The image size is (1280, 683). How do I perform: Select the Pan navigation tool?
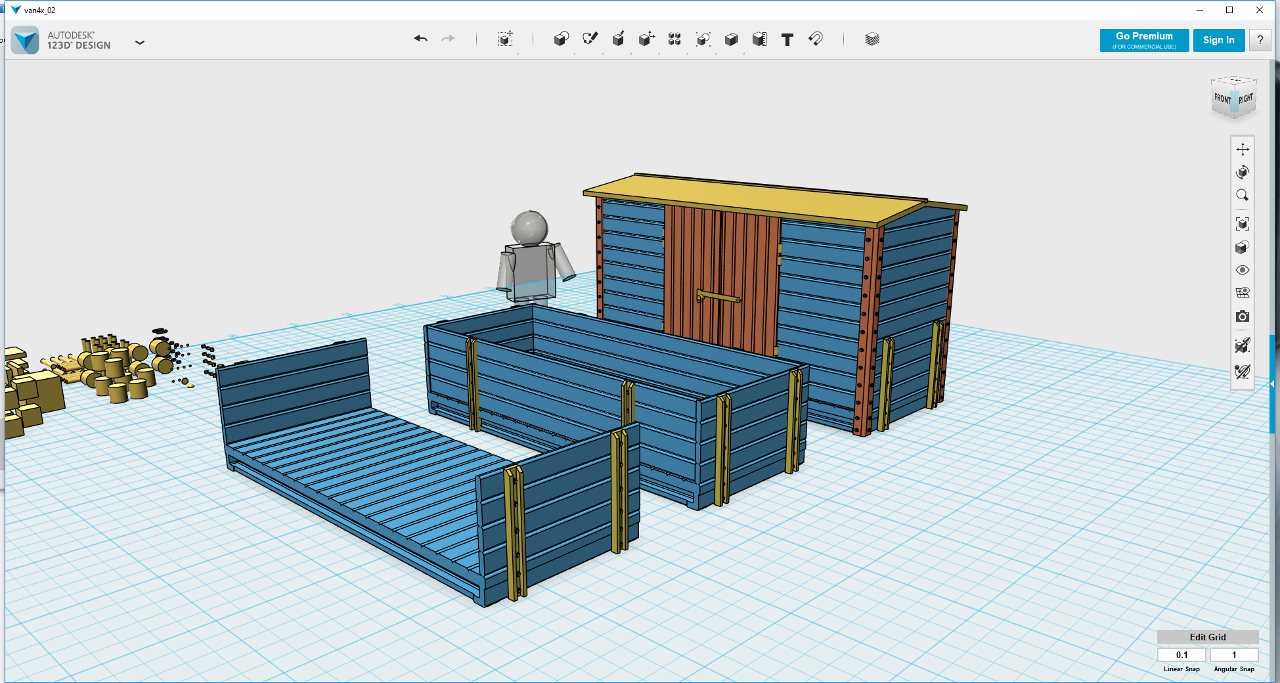1242,149
